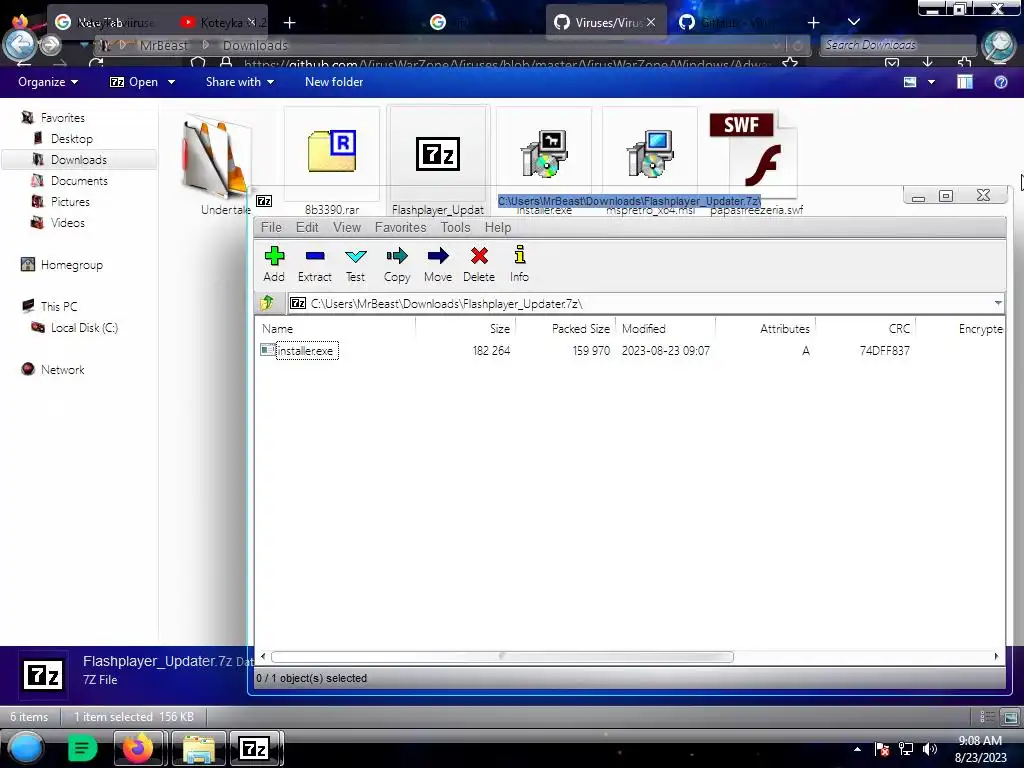Open the Help menu in 7-Zip

click(498, 227)
